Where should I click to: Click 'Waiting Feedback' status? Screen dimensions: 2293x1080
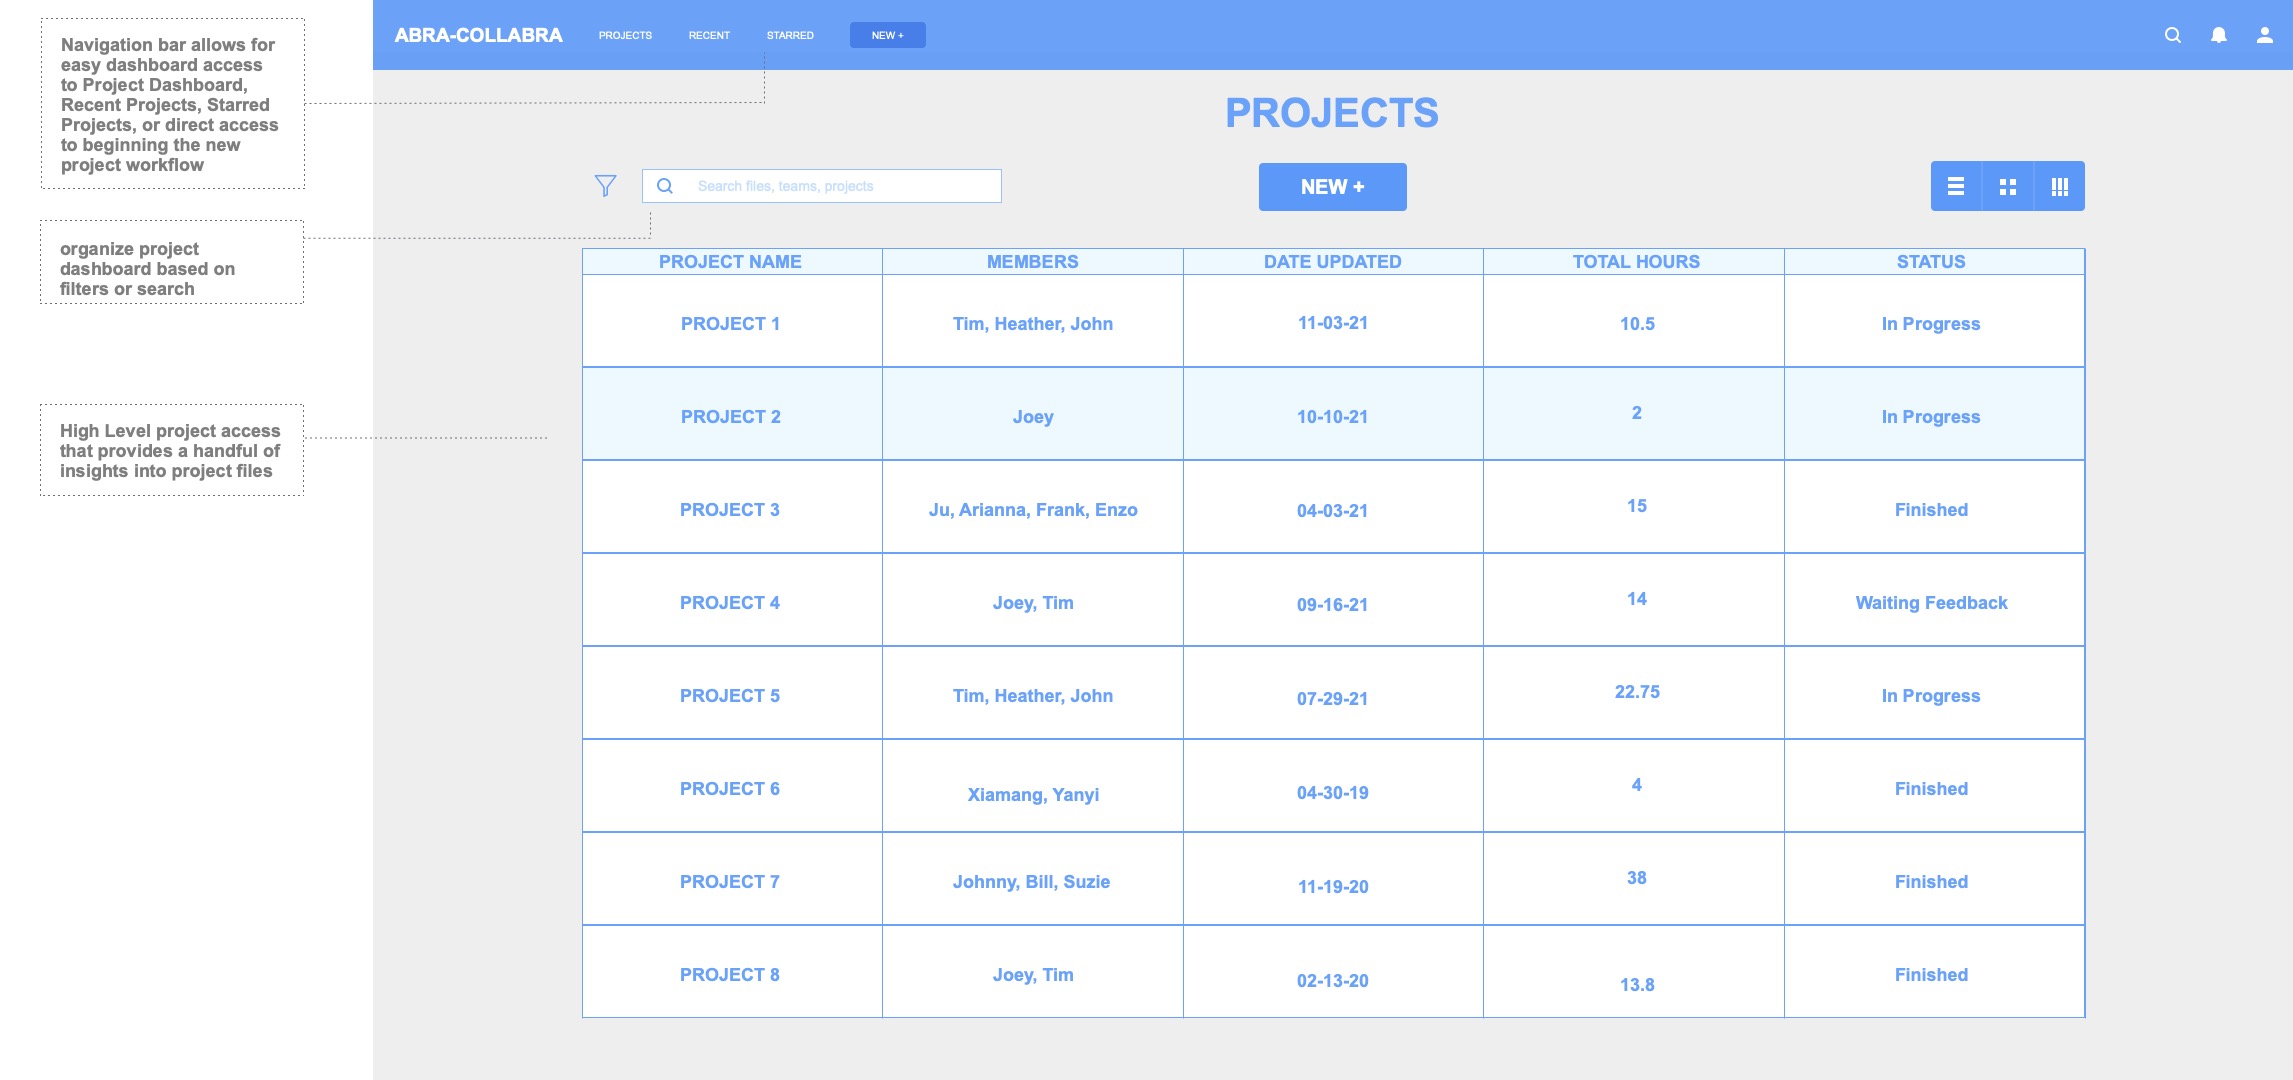point(1931,603)
